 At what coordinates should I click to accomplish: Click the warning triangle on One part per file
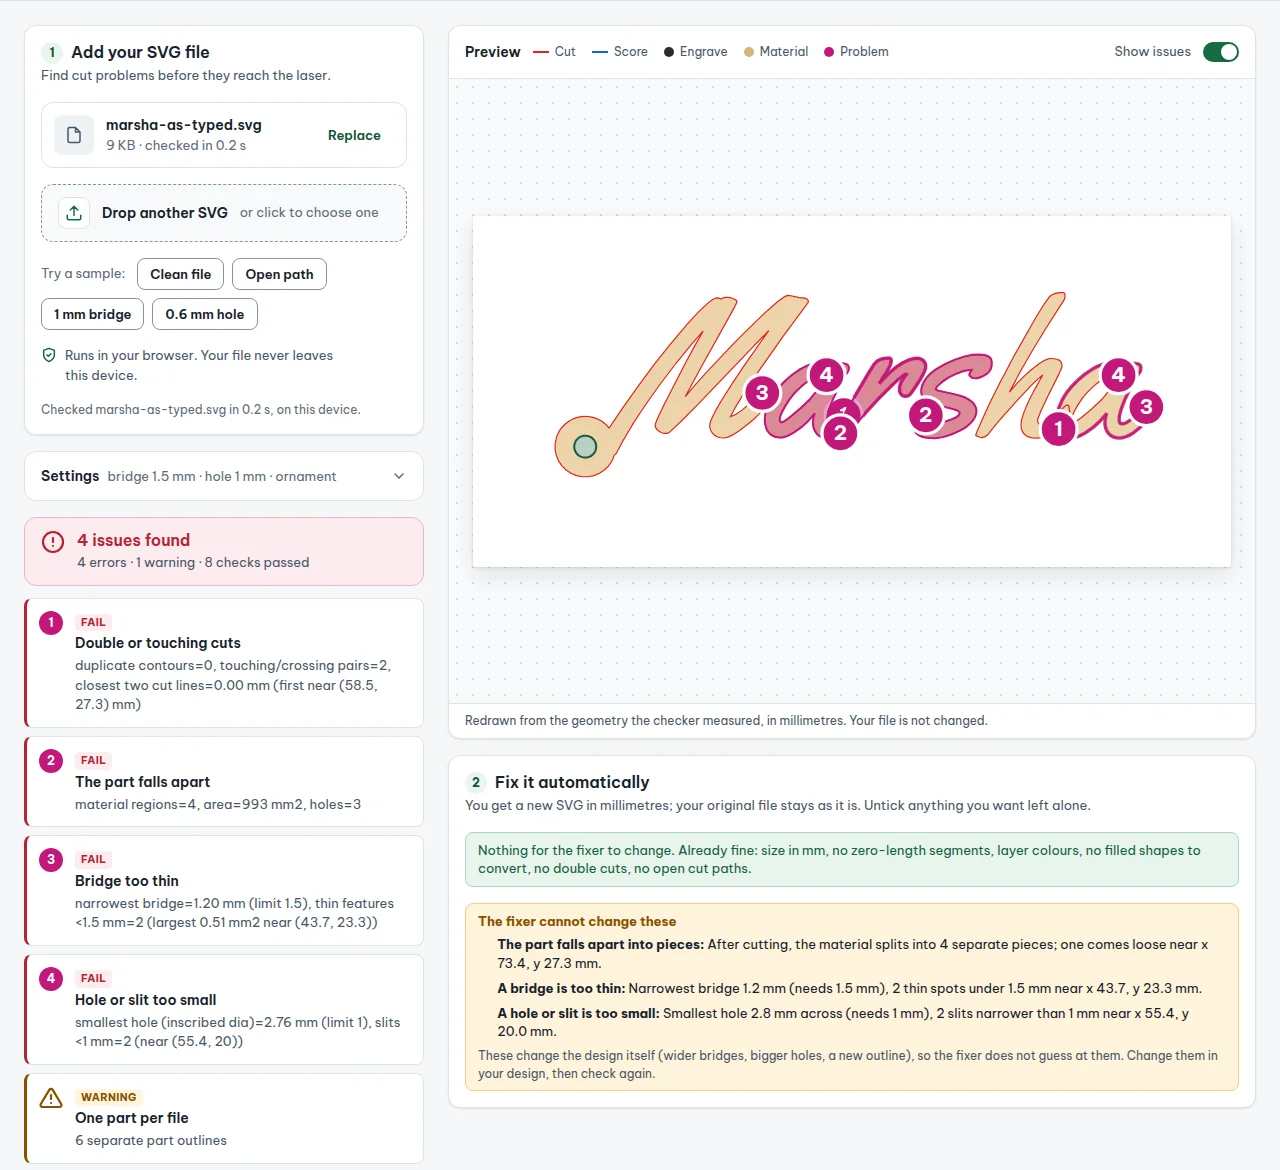[x=51, y=1098]
